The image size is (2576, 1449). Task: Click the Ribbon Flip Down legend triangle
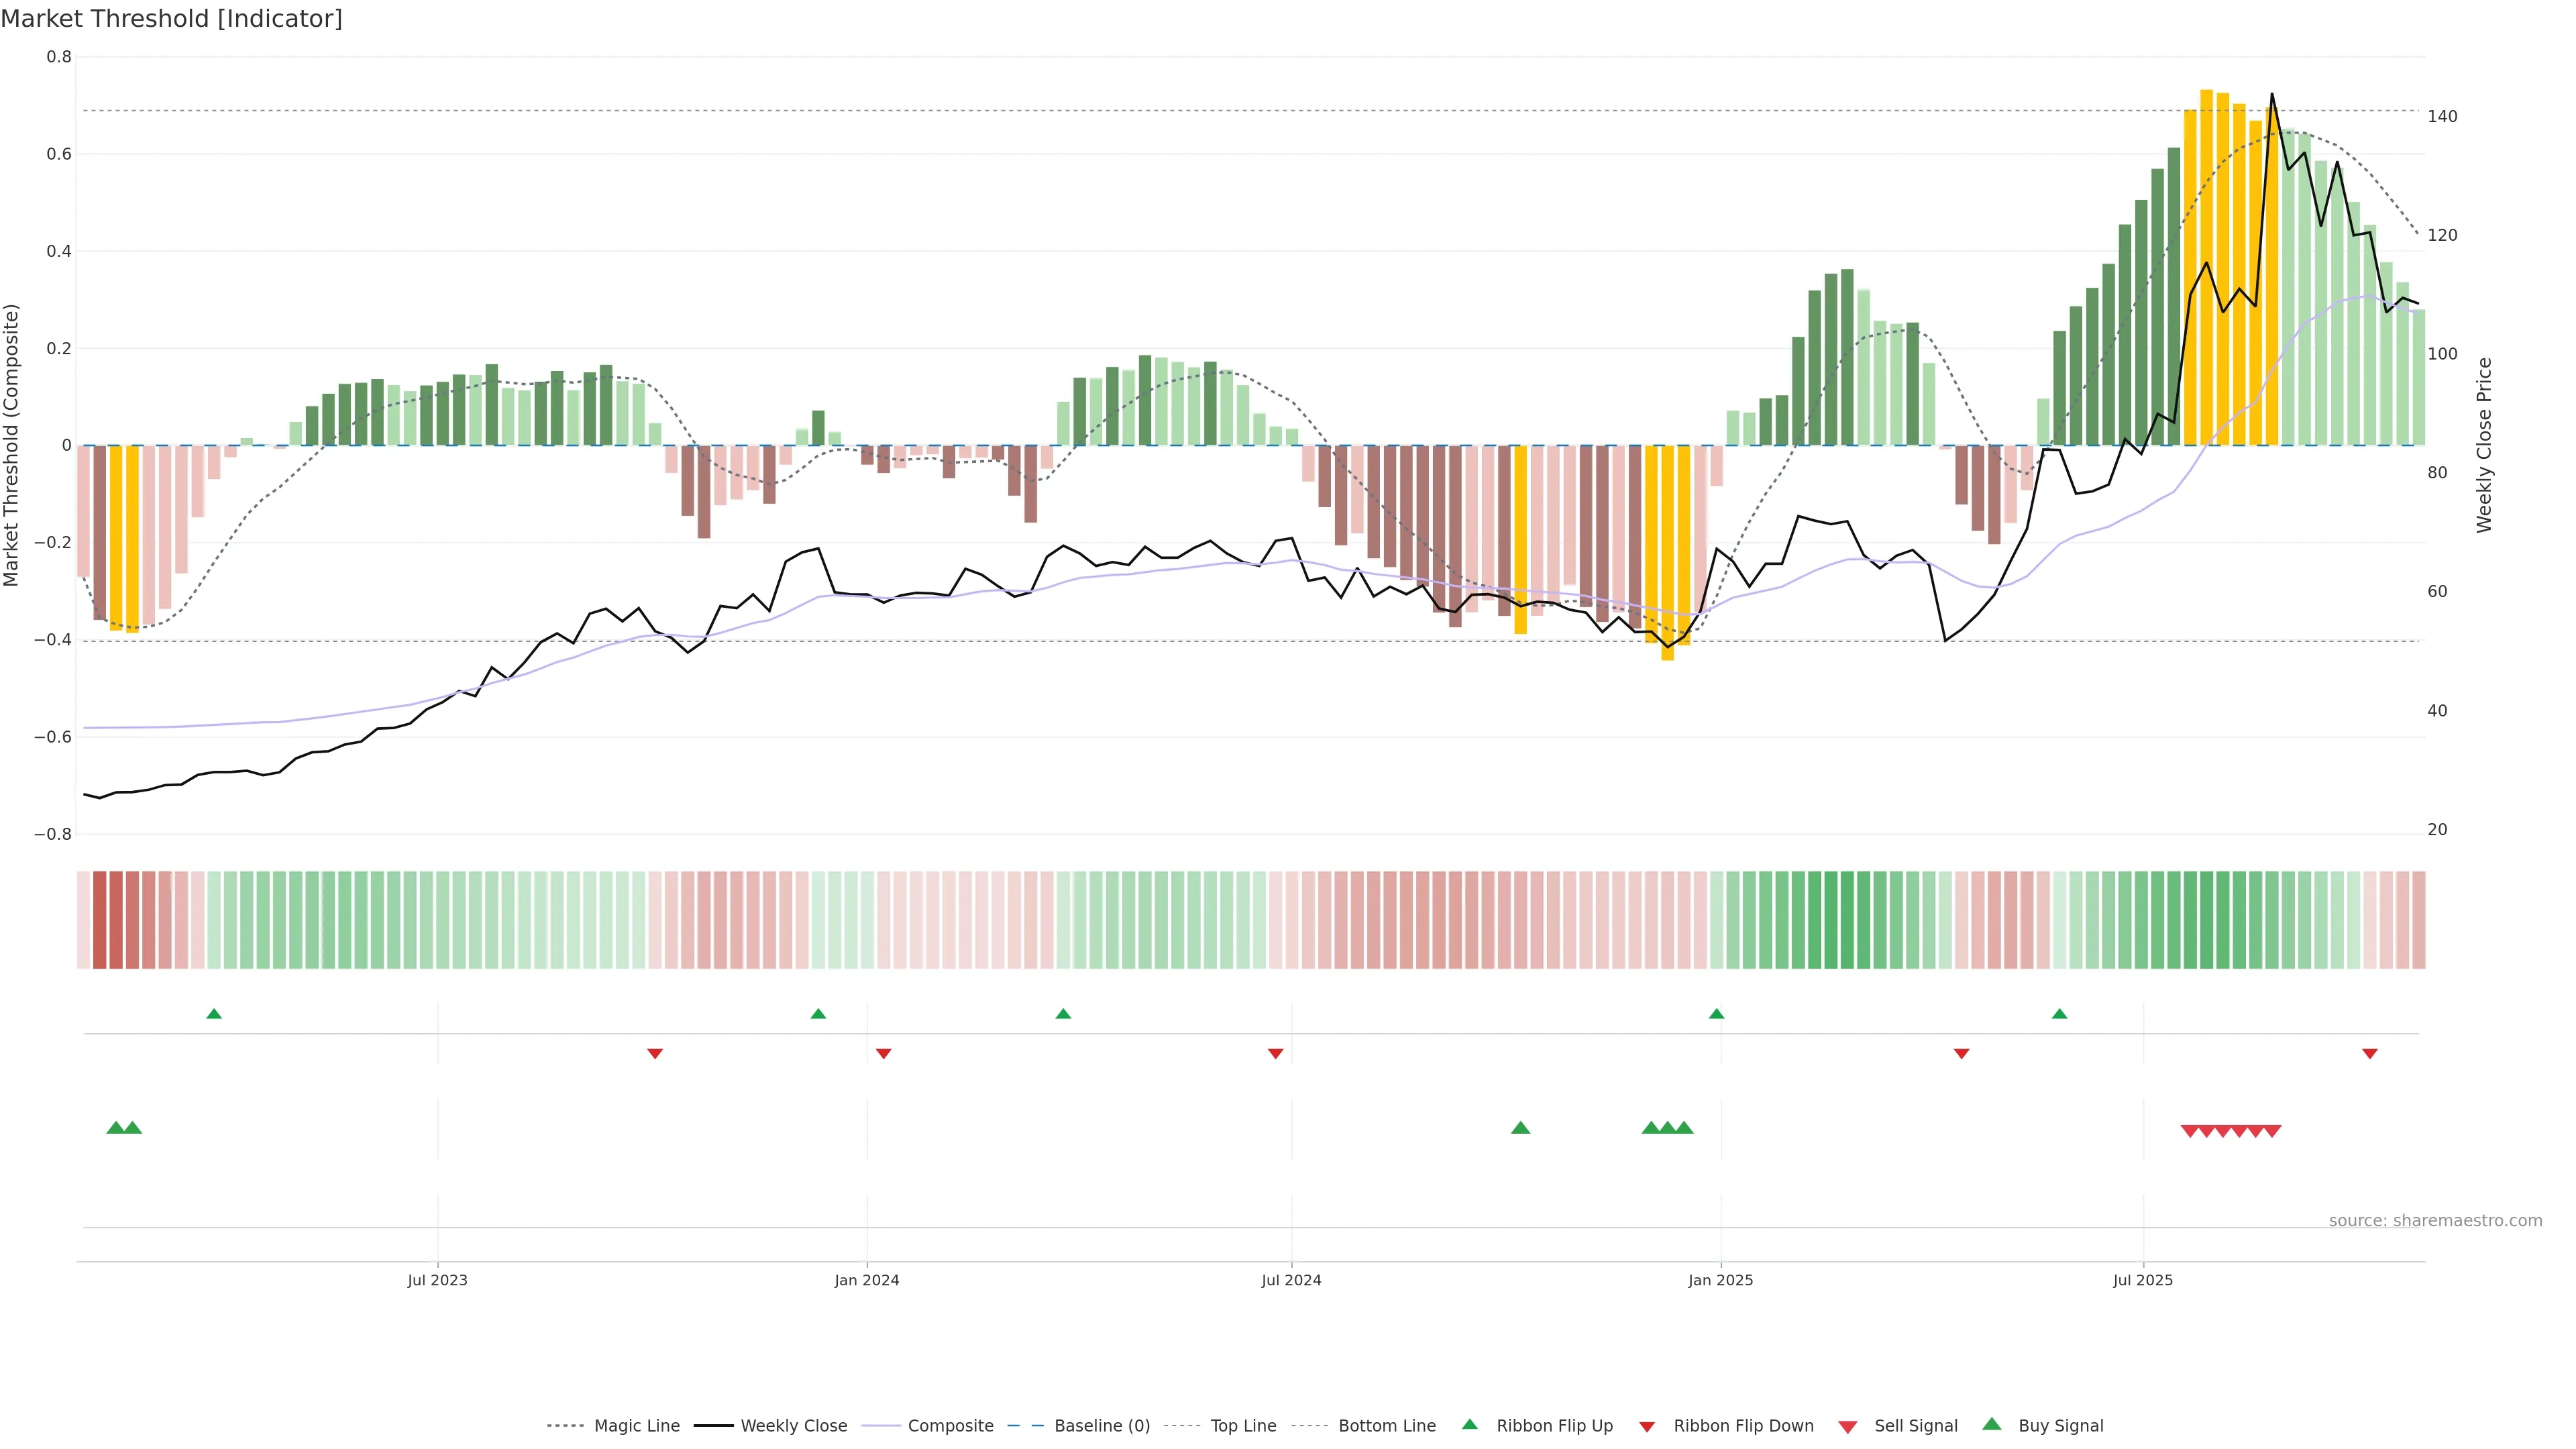click(1647, 1426)
